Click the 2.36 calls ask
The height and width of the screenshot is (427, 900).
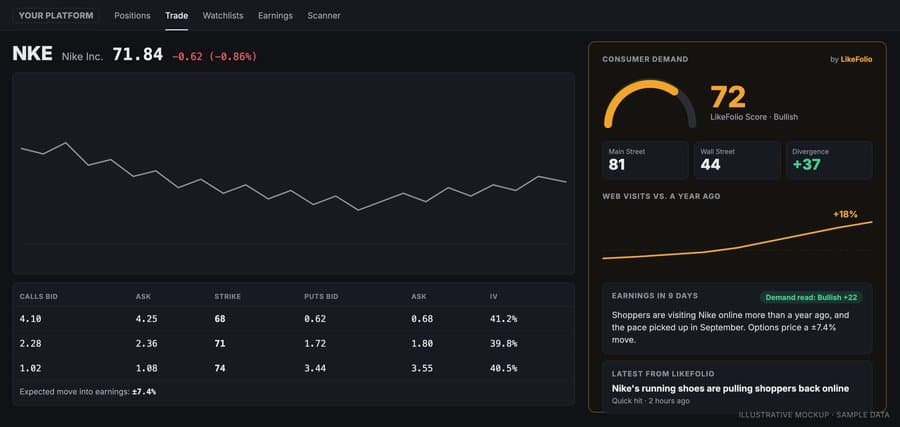tap(146, 343)
